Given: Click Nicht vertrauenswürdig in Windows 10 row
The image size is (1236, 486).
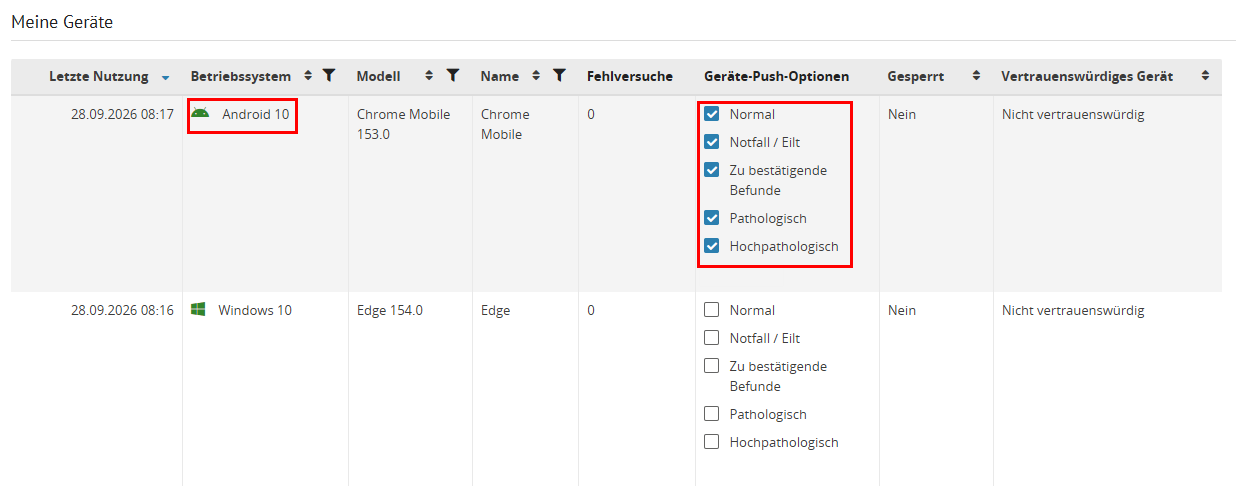Looking at the screenshot, I should [1073, 310].
